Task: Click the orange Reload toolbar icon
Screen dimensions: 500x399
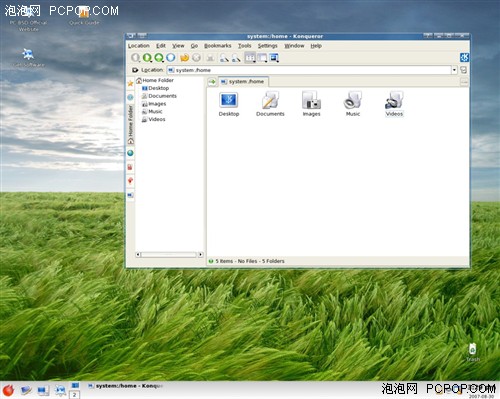Action: click(x=184, y=58)
